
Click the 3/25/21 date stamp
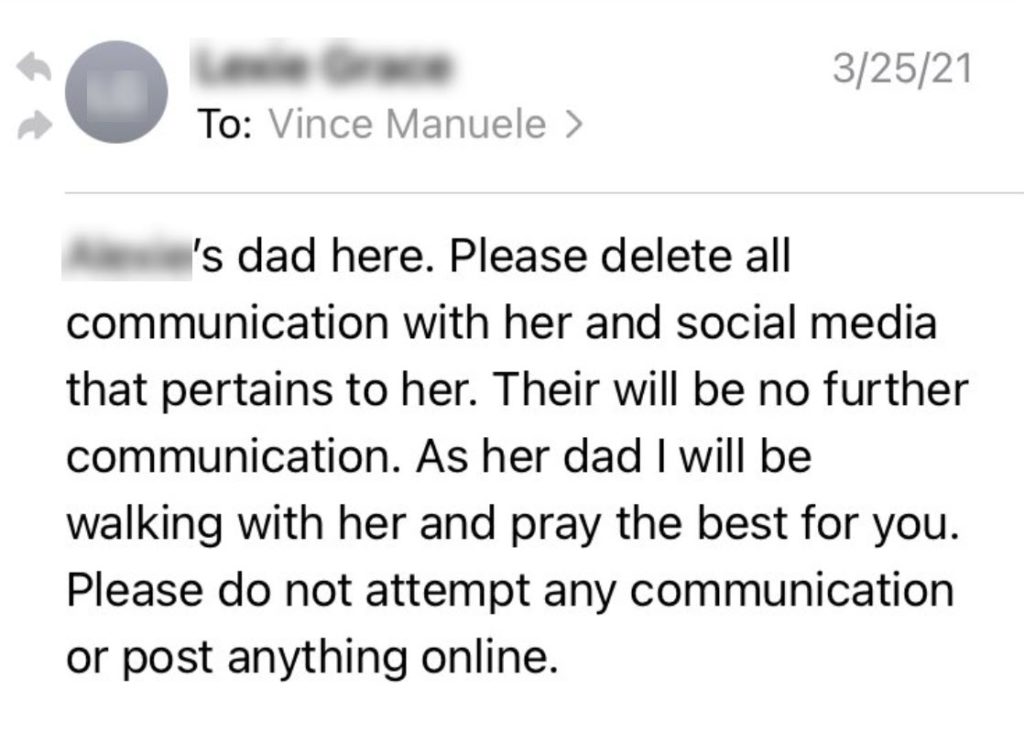[902, 71]
